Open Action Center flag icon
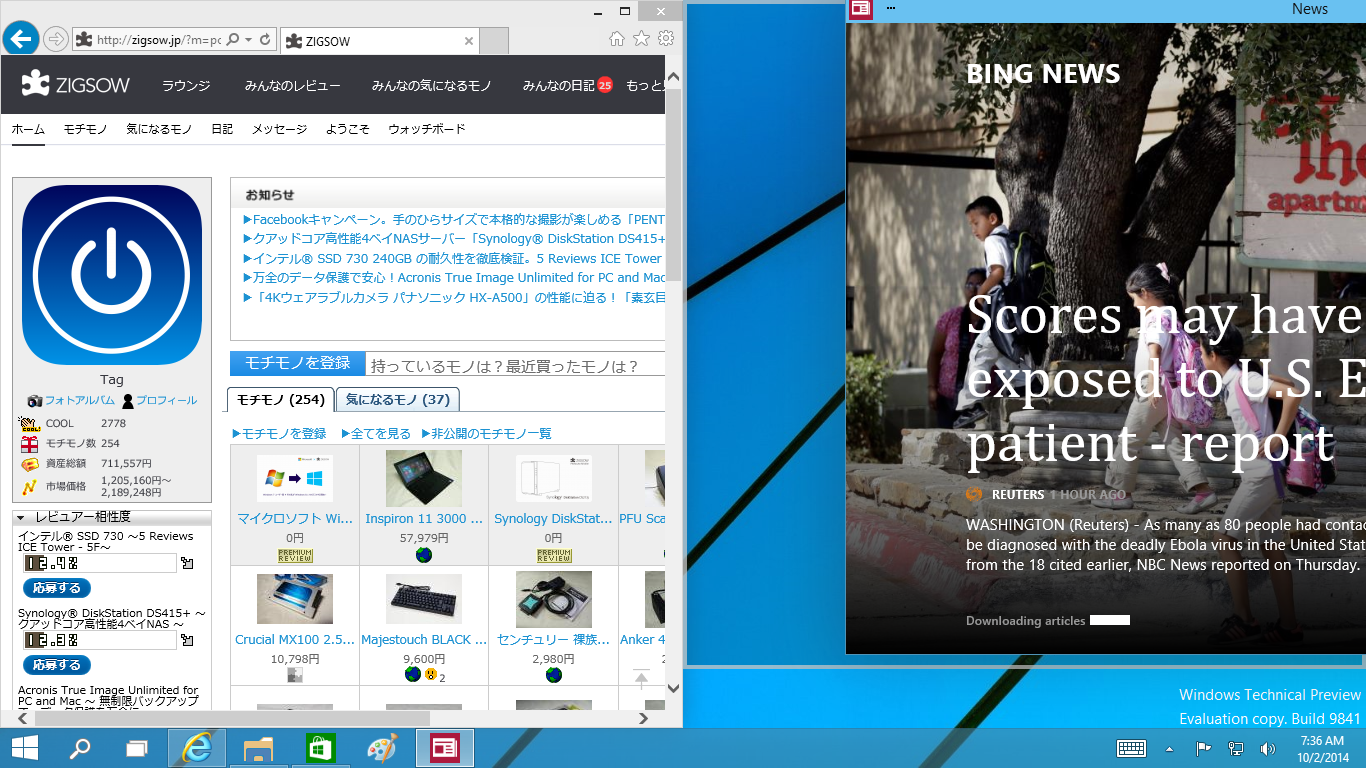The width and height of the screenshot is (1366, 768). click(1203, 748)
